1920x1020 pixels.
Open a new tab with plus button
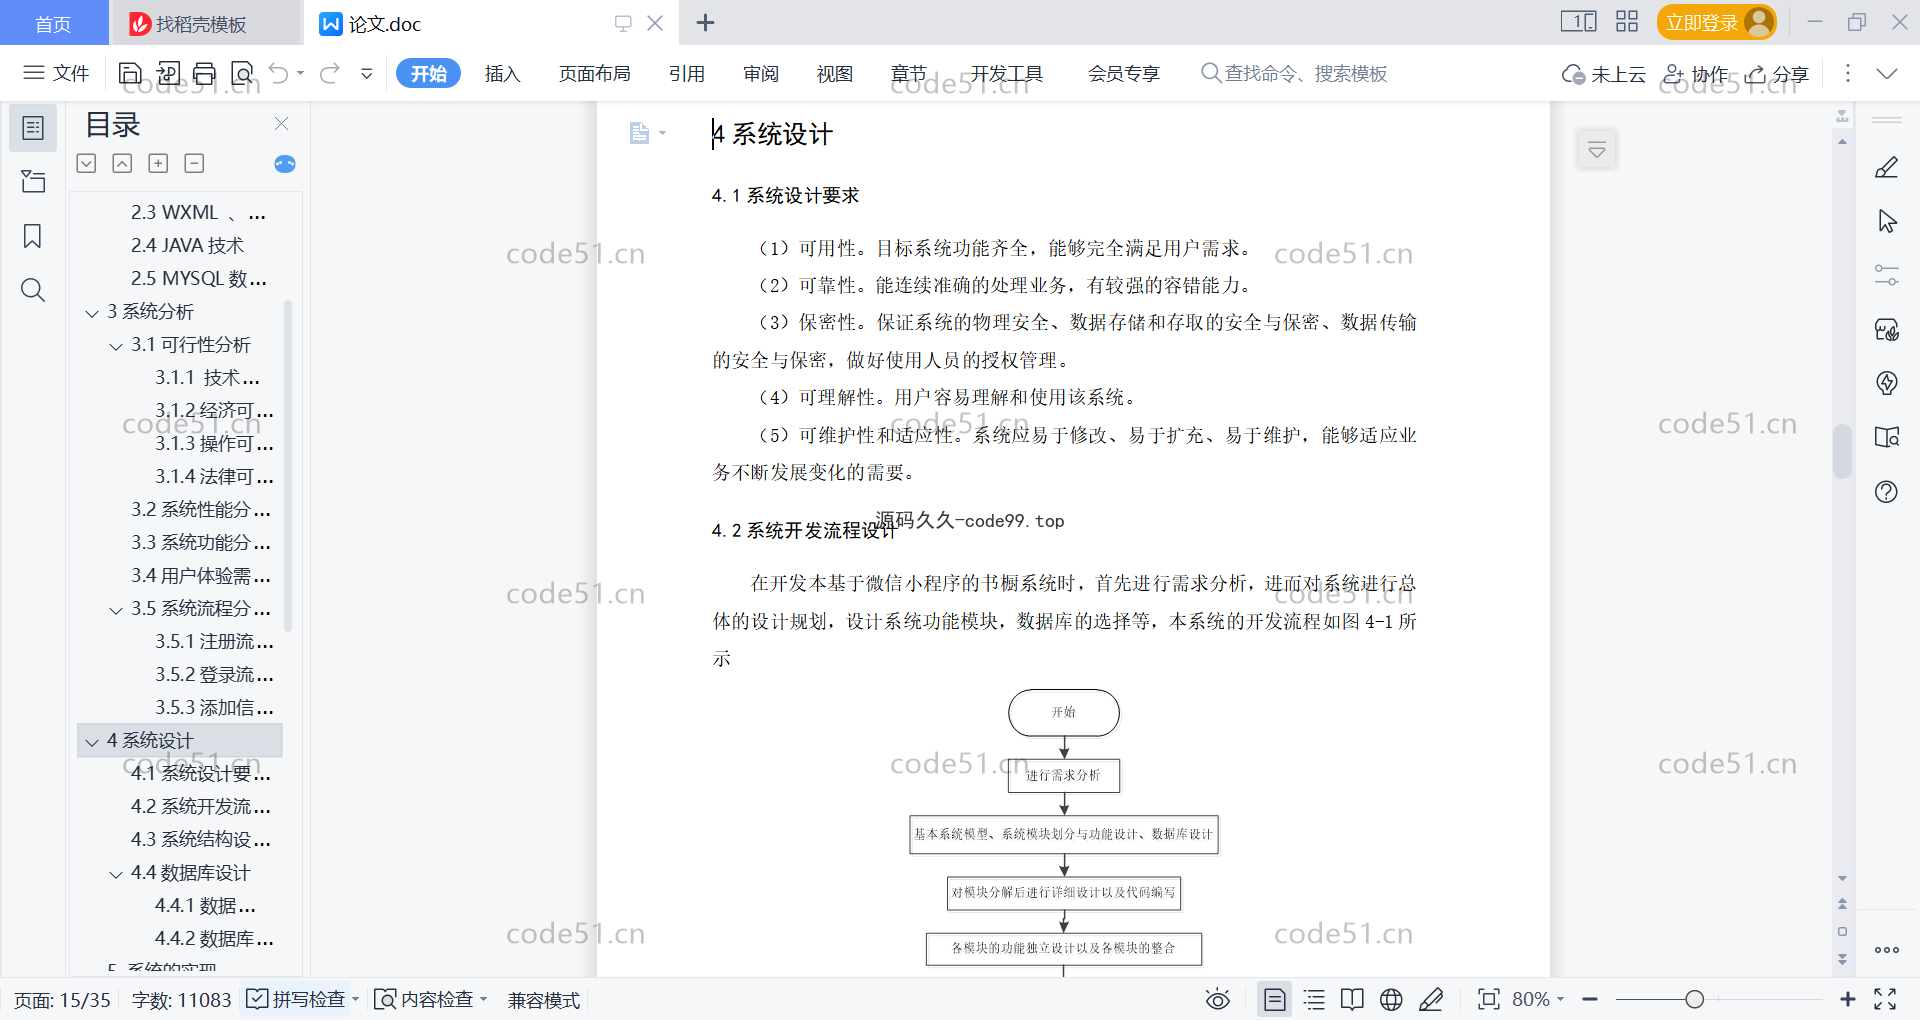(705, 23)
